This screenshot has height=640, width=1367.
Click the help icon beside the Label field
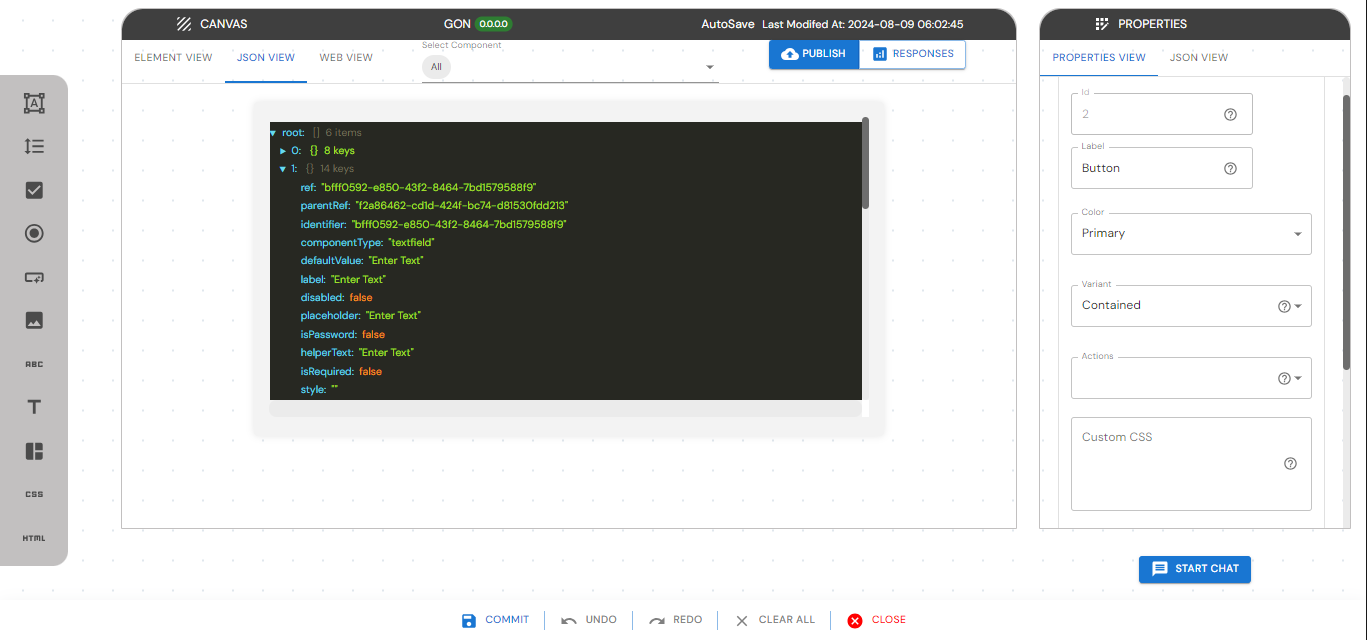click(x=1230, y=168)
